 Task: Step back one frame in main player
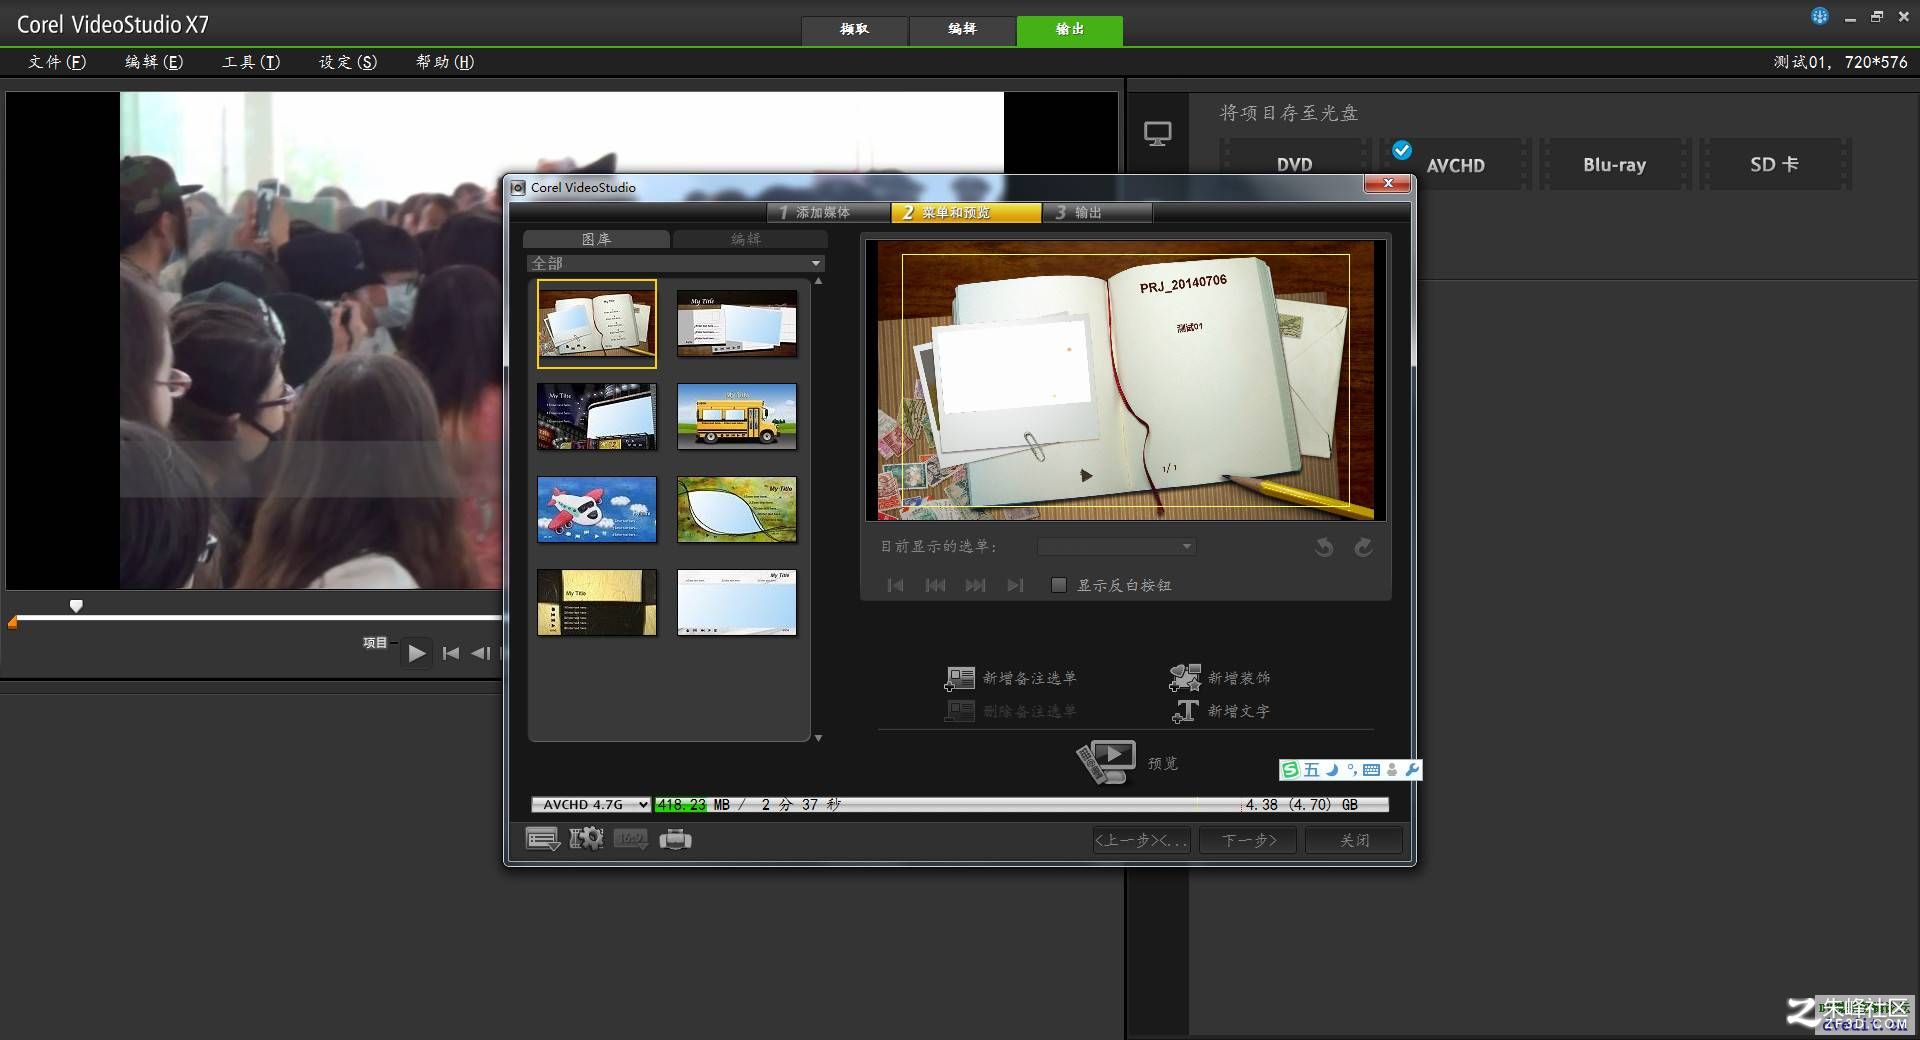tap(481, 654)
